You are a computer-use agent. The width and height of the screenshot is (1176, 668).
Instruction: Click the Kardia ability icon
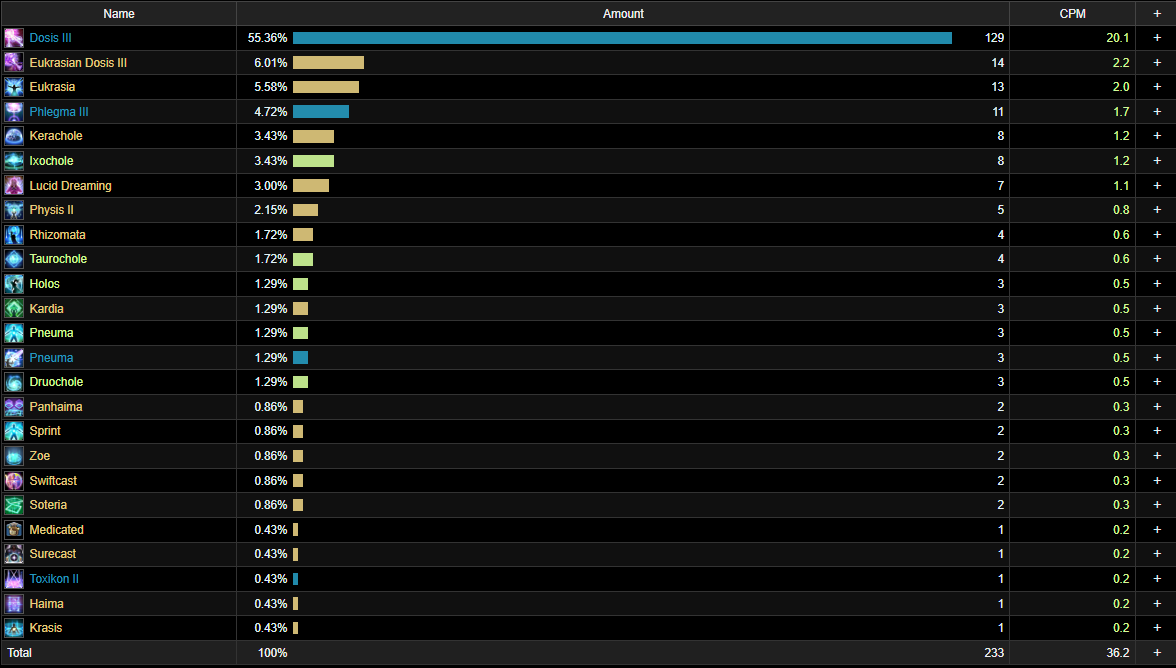(x=14, y=308)
